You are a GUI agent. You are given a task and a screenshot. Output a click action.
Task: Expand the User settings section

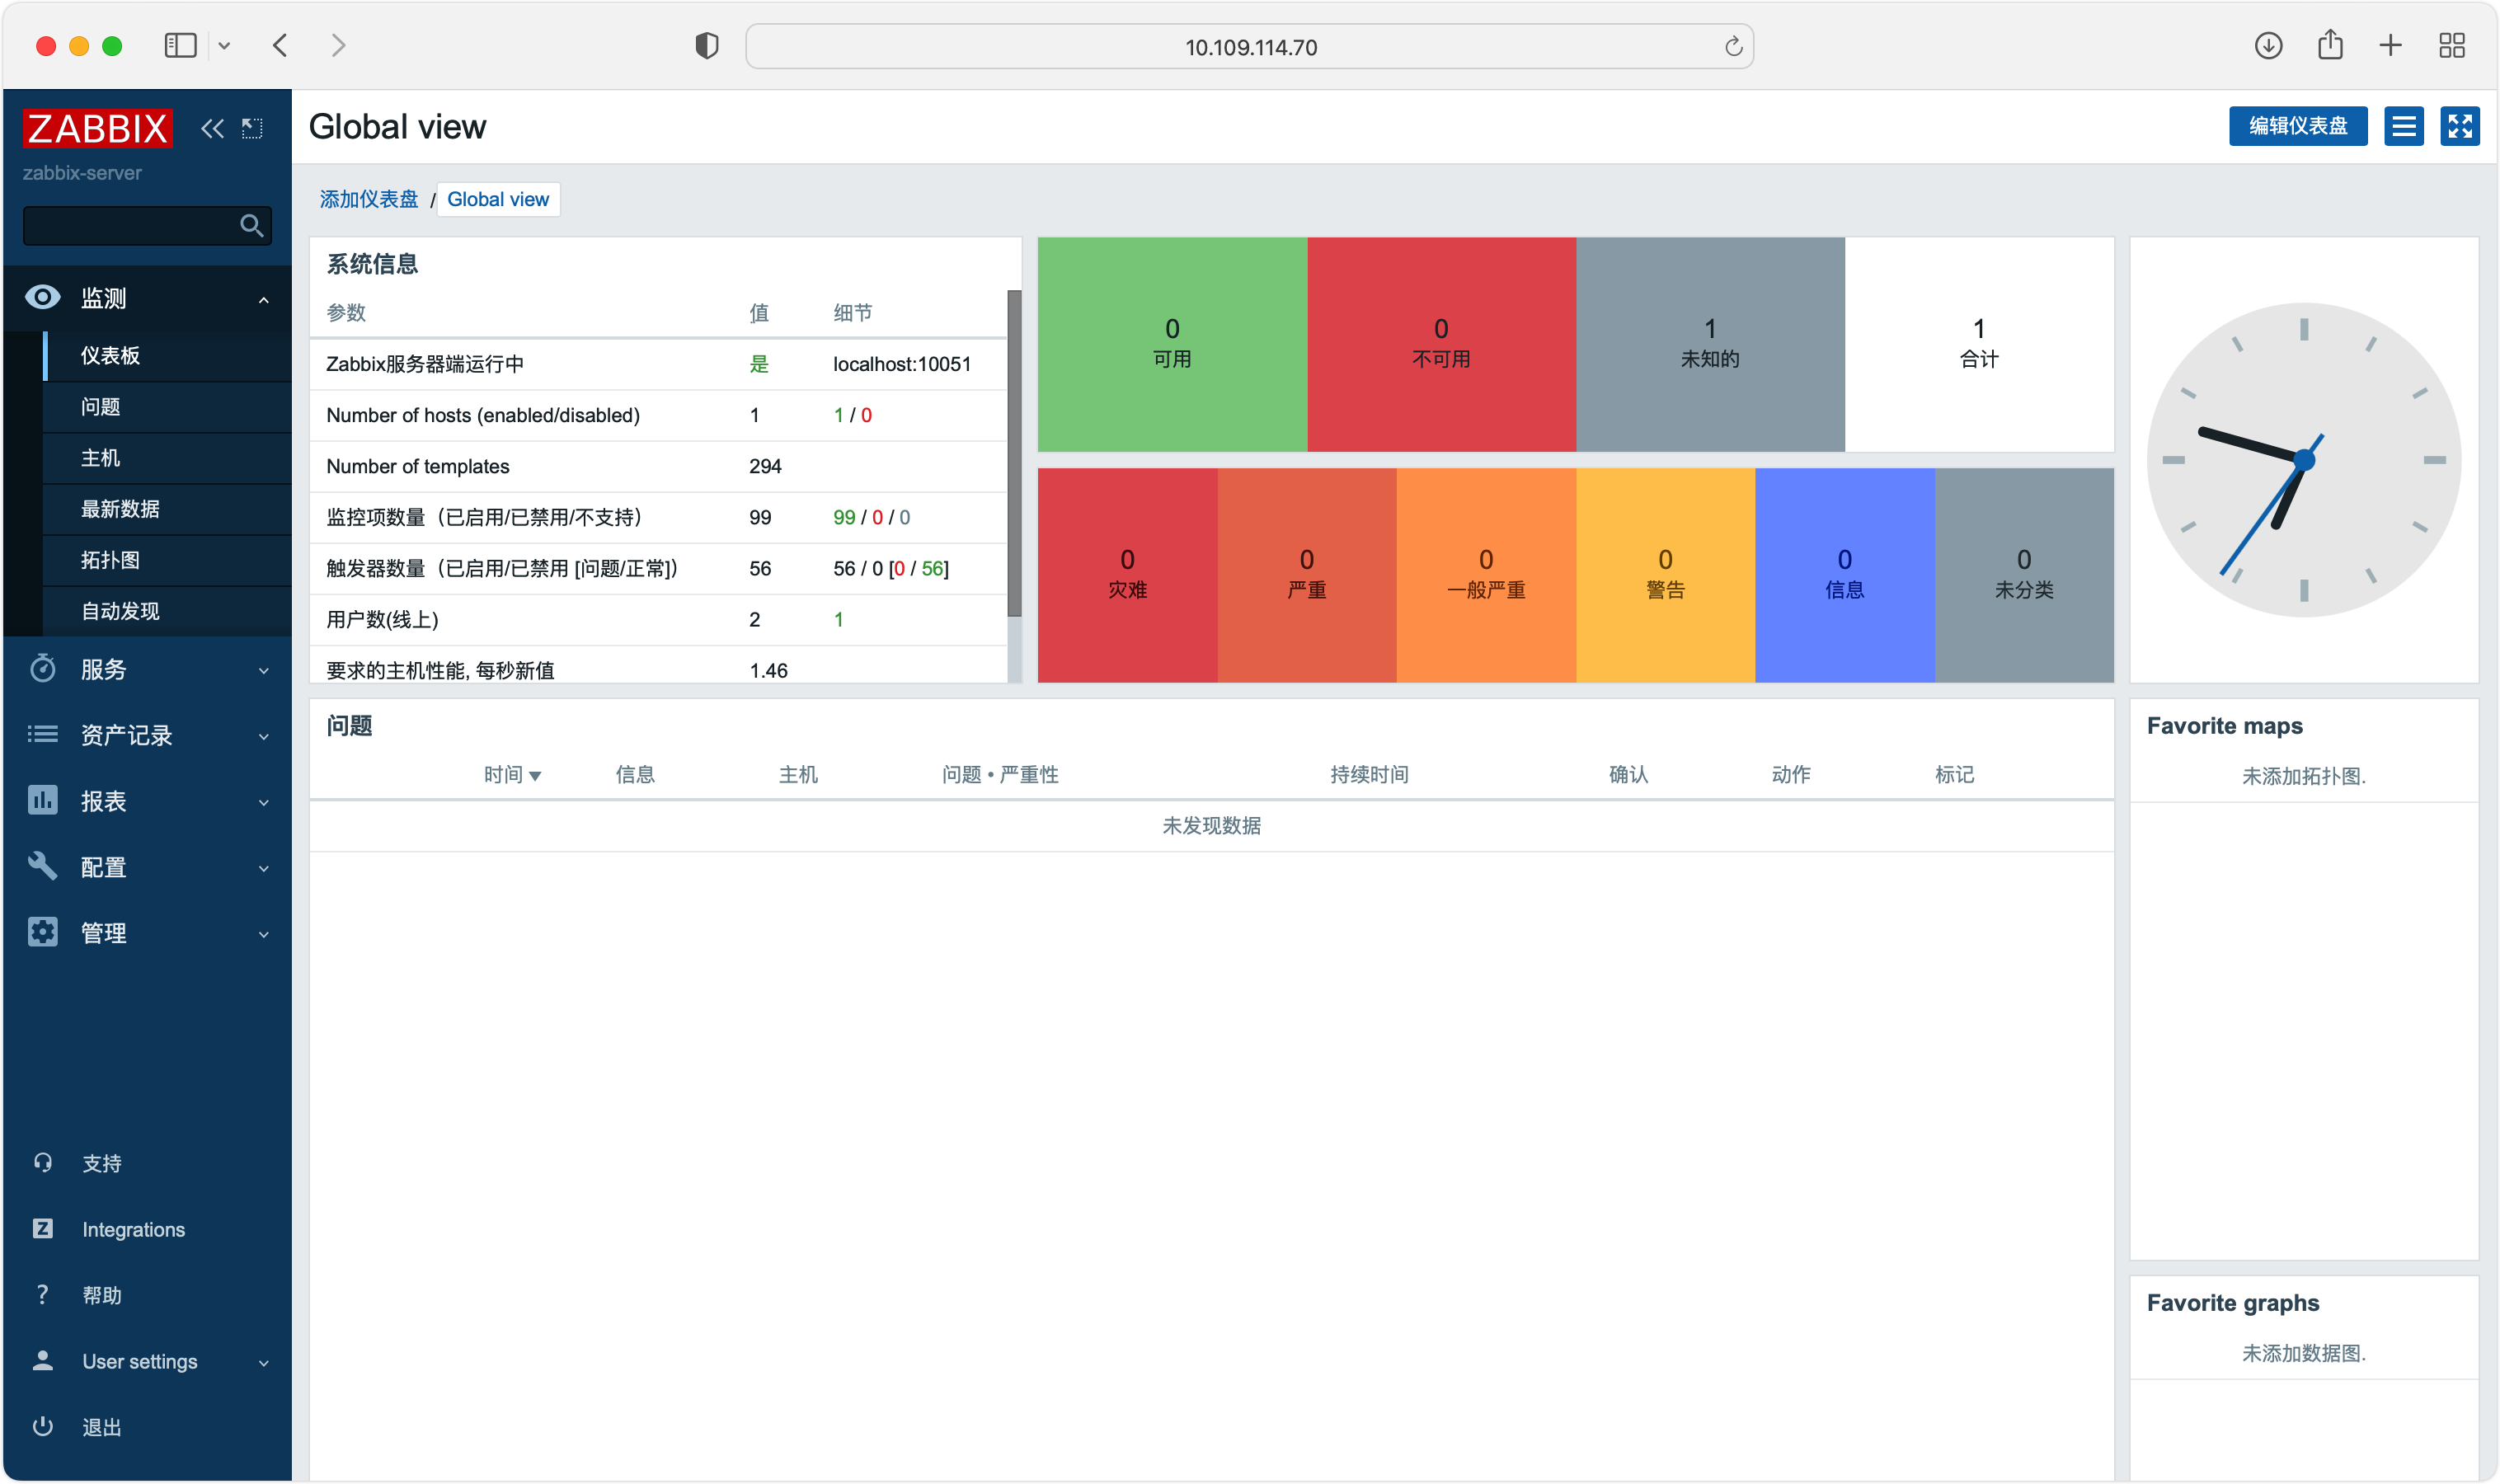tap(263, 1362)
